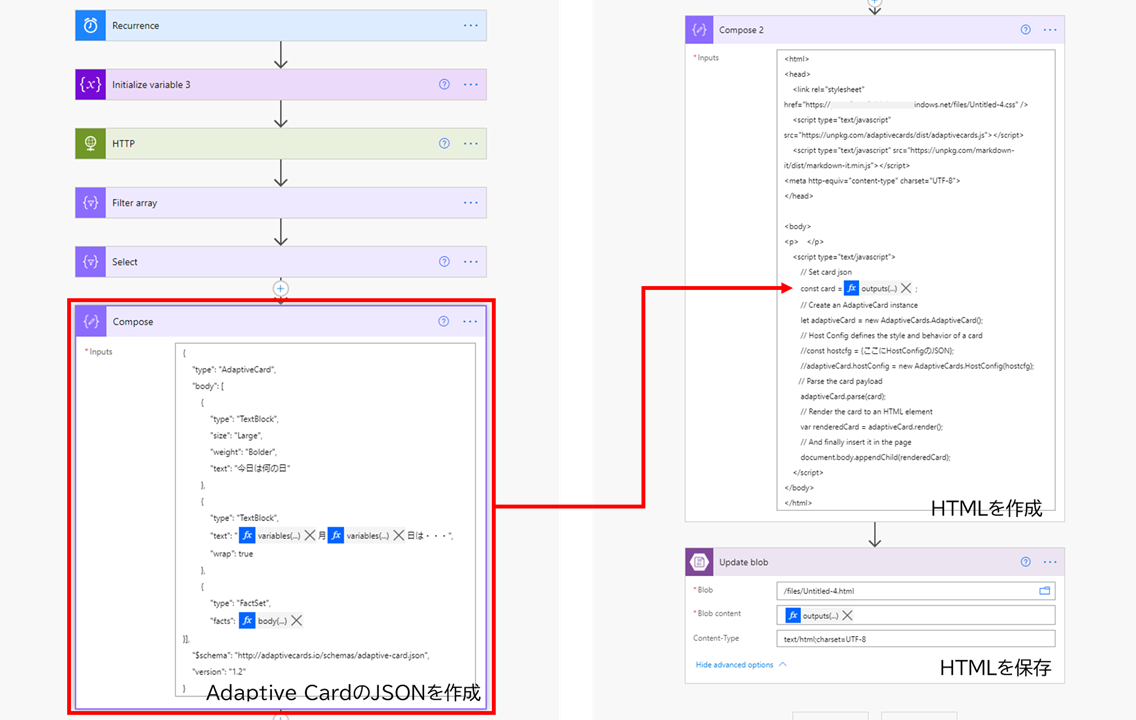Open Update blob ellipsis menu

coord(1050,561)
